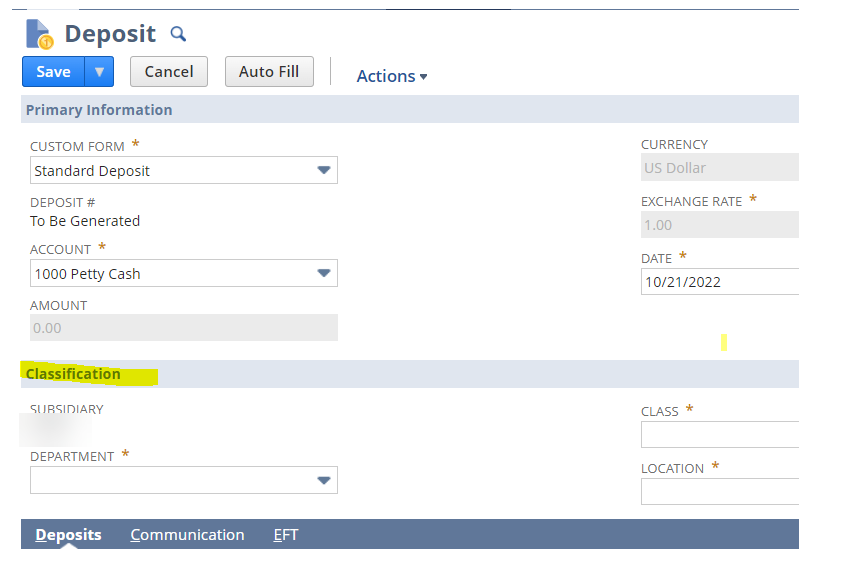The width and height of the screenshot is (854, 566).
Task: Open the EFT tab
Action: coord(286,534)
